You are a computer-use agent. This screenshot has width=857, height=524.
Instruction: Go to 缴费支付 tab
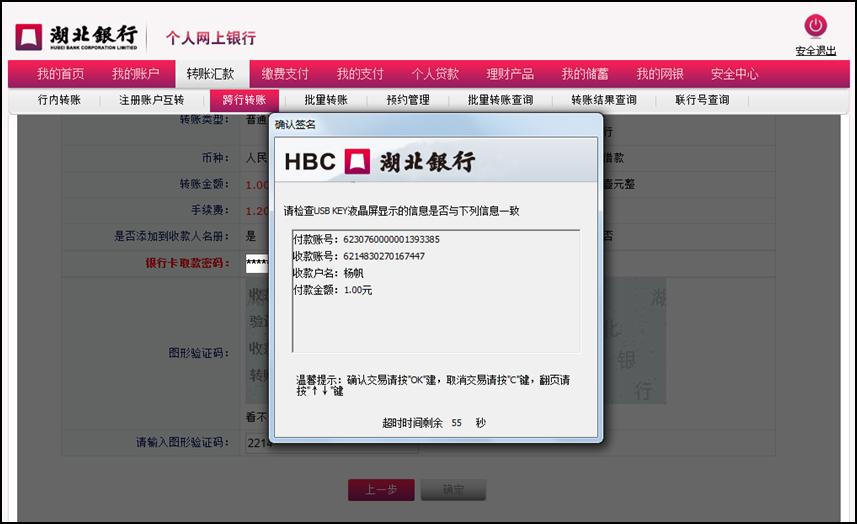click(x=285, y=74)
